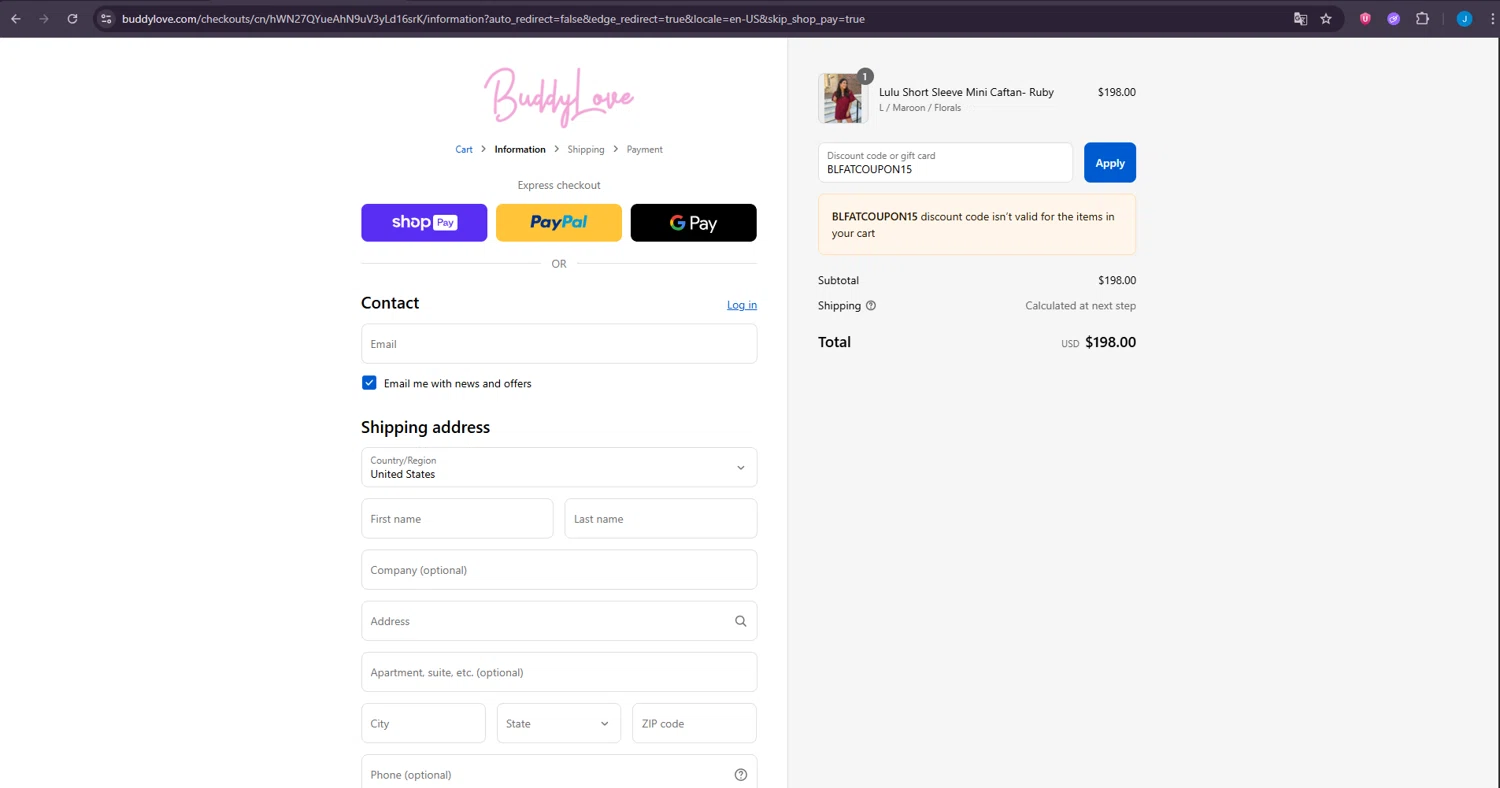Select the Information breadcrumb step
This screenshot has height=788, width=1500.
click(x=520, y=150)
